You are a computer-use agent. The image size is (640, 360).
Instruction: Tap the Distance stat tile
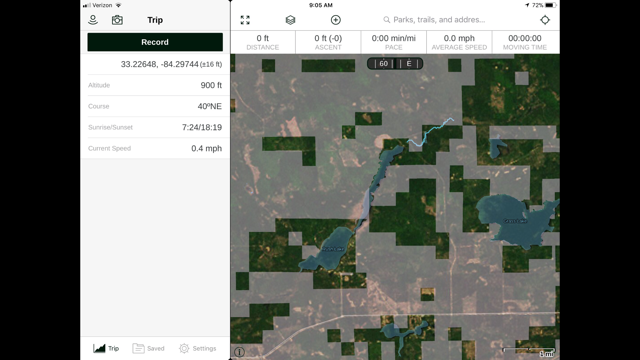[263, 42]
